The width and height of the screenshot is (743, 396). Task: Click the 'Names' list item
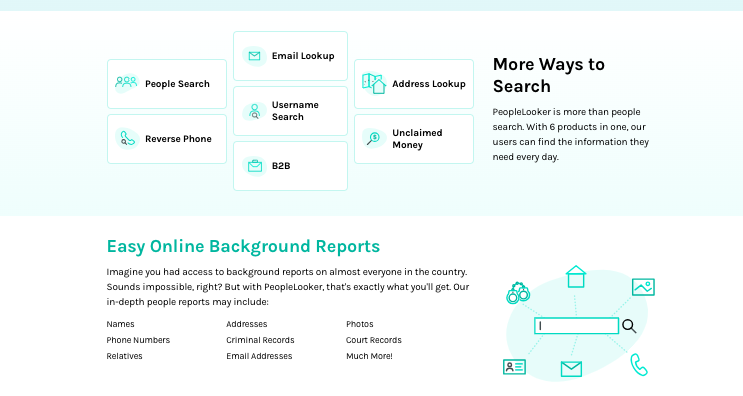(x=120, y=324)
